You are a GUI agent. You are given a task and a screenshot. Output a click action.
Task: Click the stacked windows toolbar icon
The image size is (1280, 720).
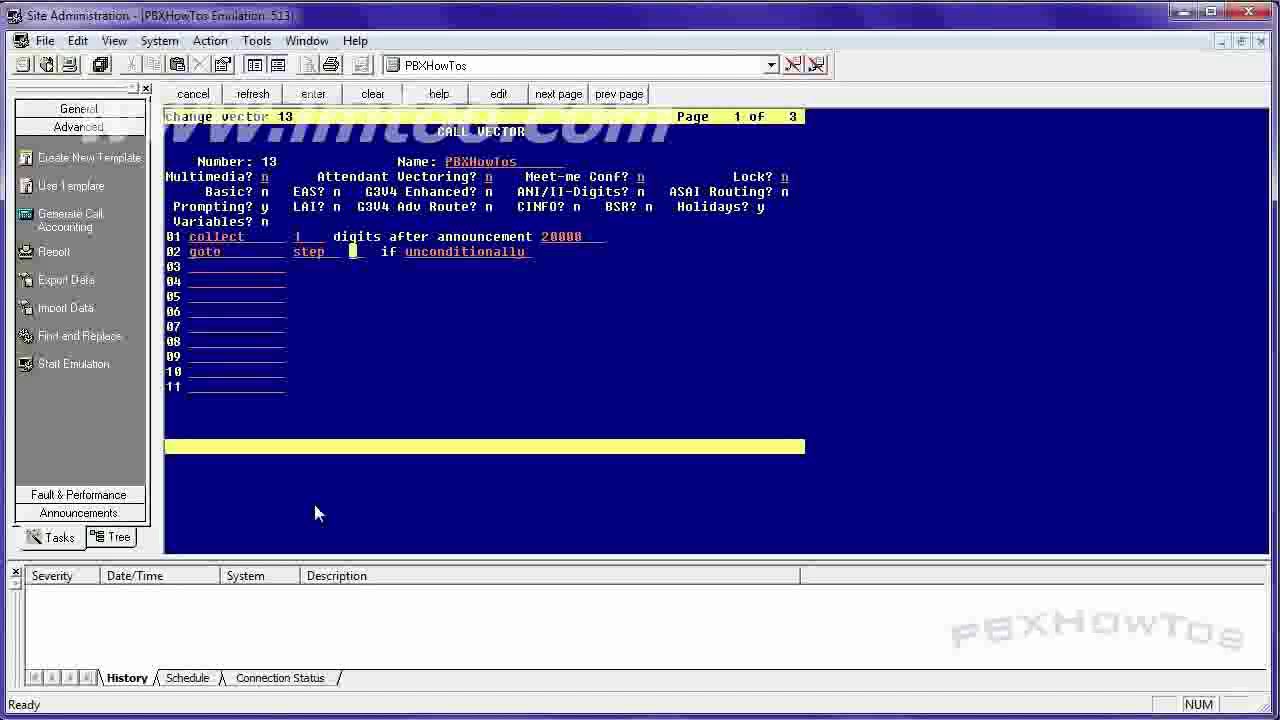(x=101, y=65)
